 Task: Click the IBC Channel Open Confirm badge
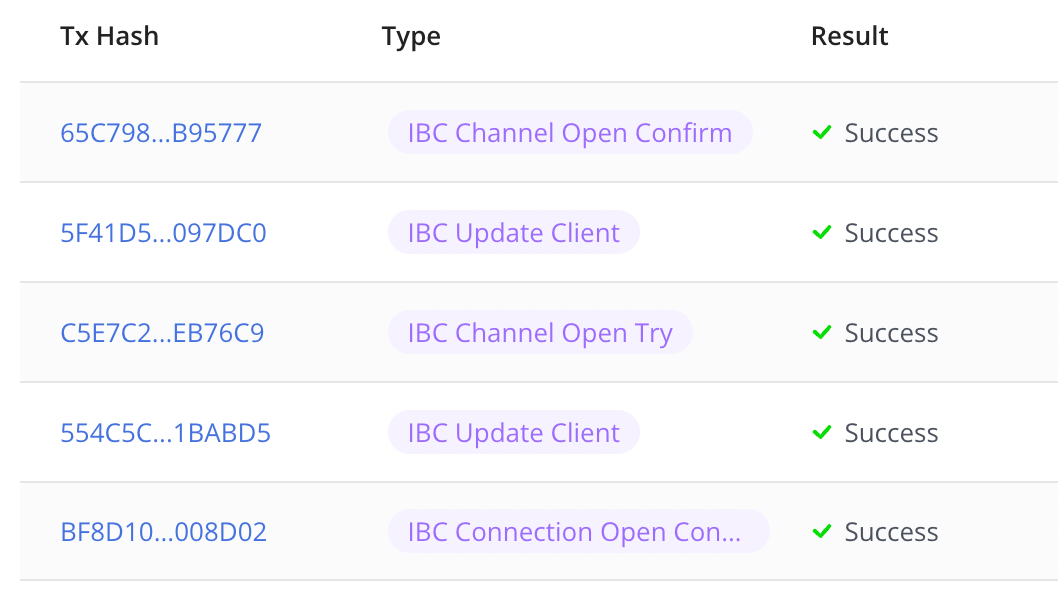(x=569, y=133)
